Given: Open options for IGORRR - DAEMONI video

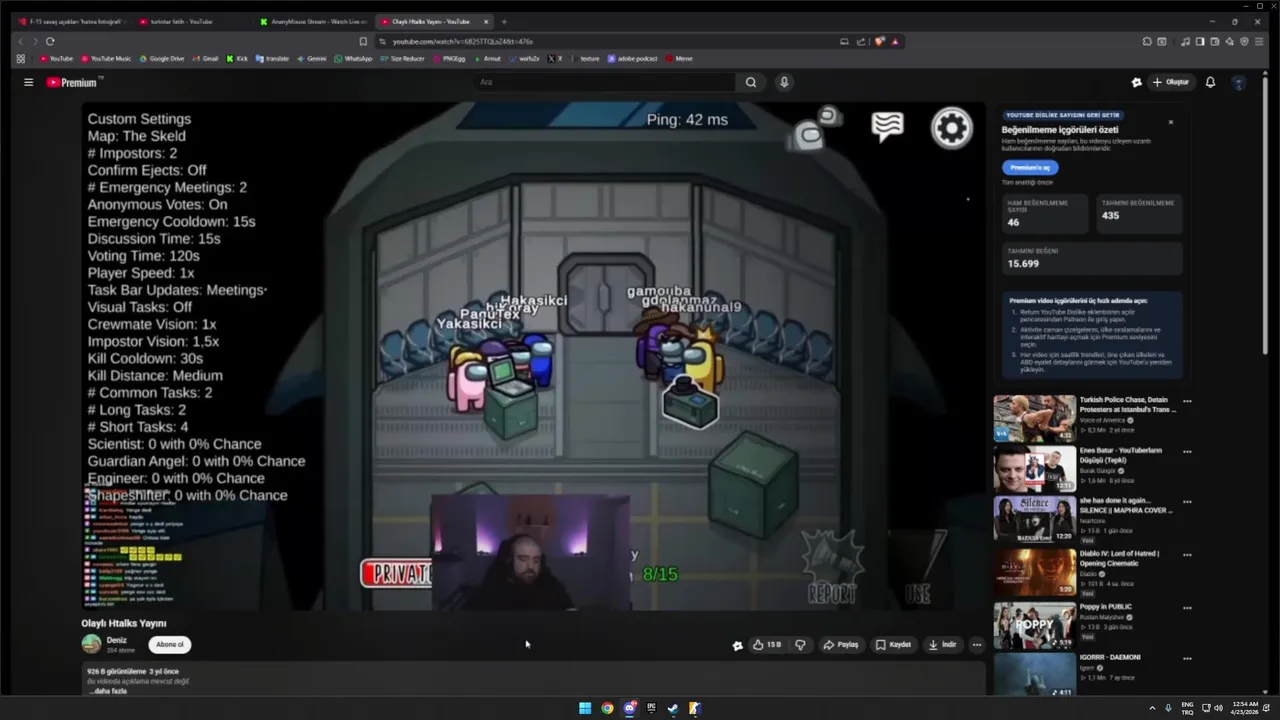Looking at the screenshot, I should coord(1187,659).
